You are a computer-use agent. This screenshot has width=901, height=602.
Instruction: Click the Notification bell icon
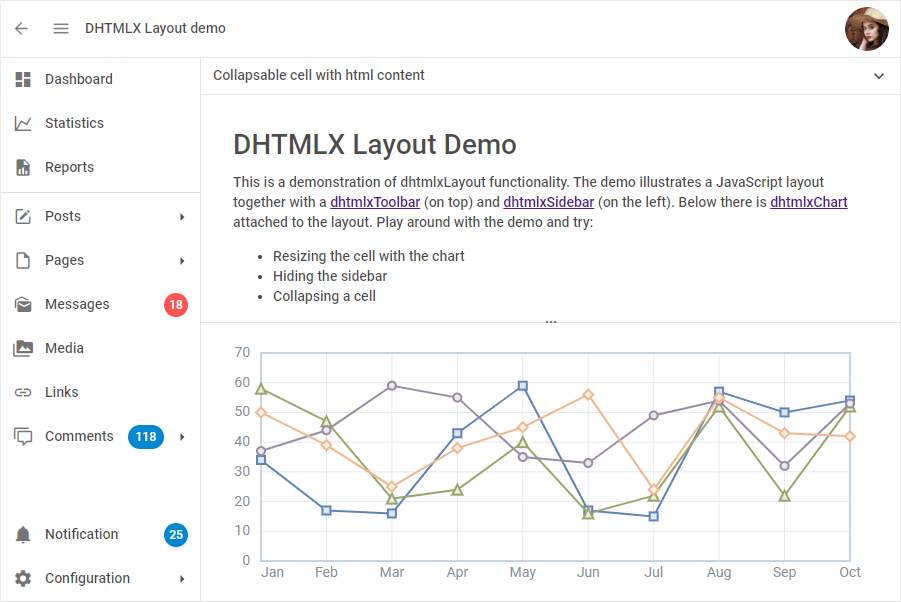tap(23, 535)
